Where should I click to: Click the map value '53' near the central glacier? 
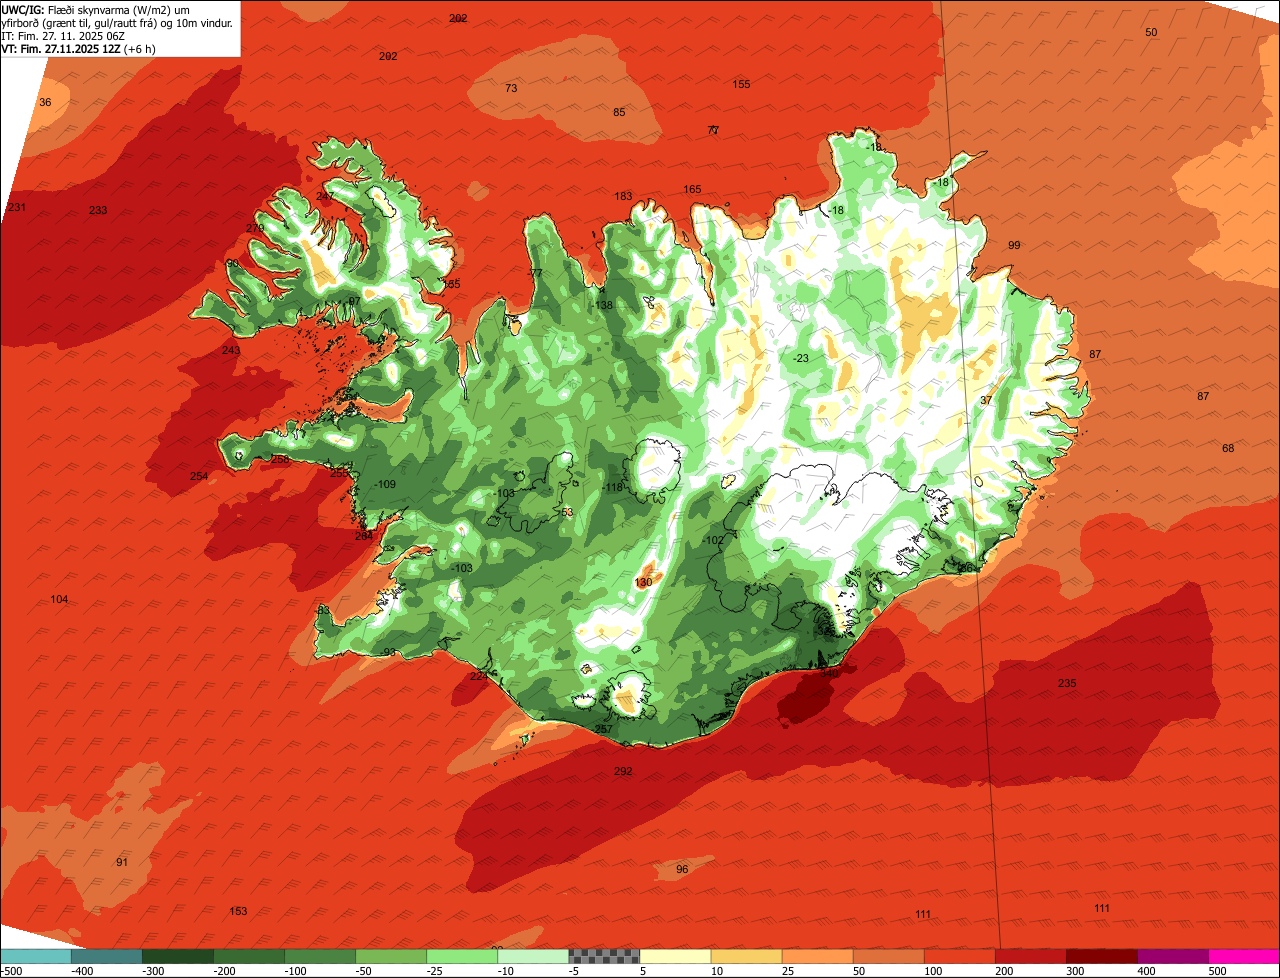(x=568, y=512)
